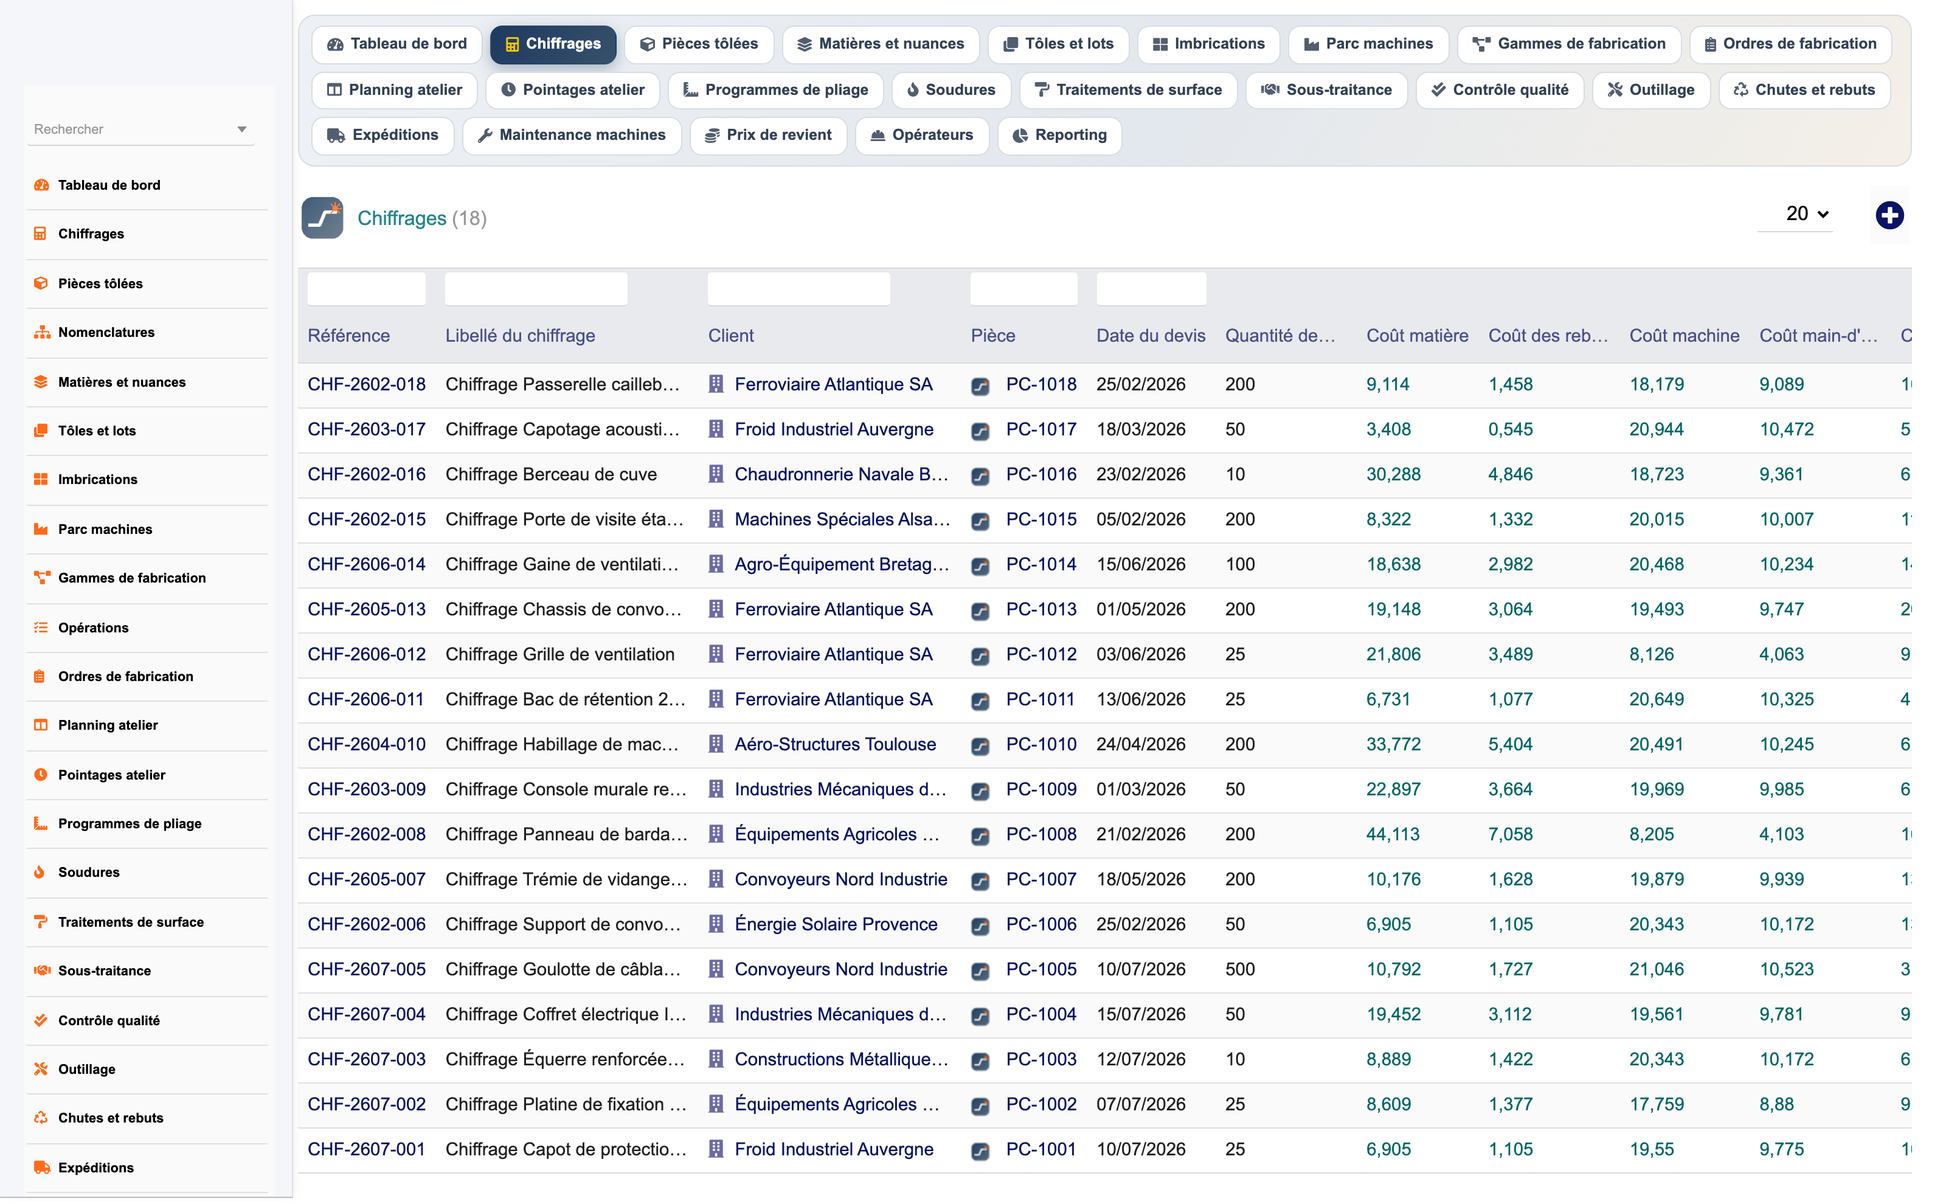Open chiffrage CHF-2606-014 reference

coord(367,565)
